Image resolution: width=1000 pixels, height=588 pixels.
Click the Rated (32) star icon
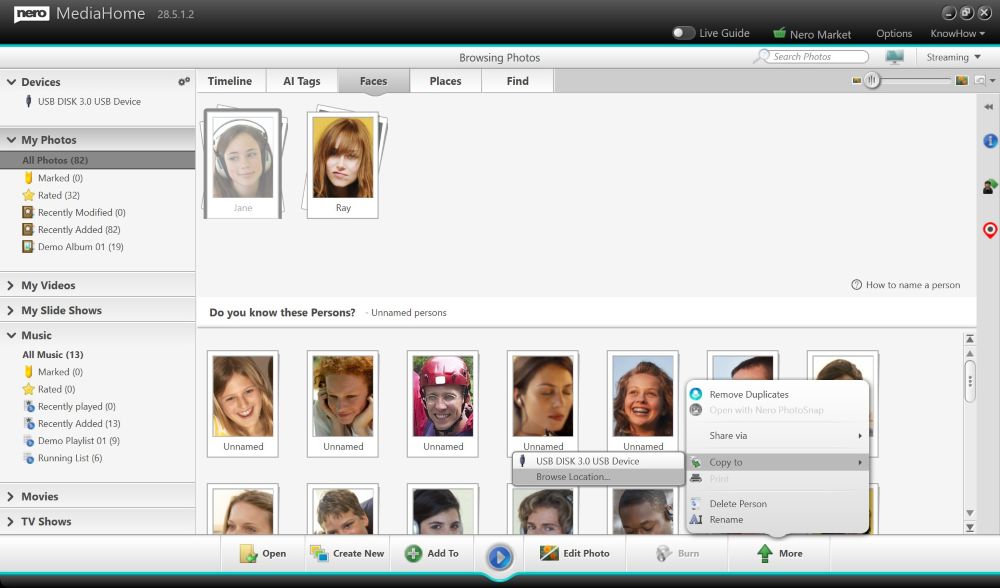tap(28, 195)
